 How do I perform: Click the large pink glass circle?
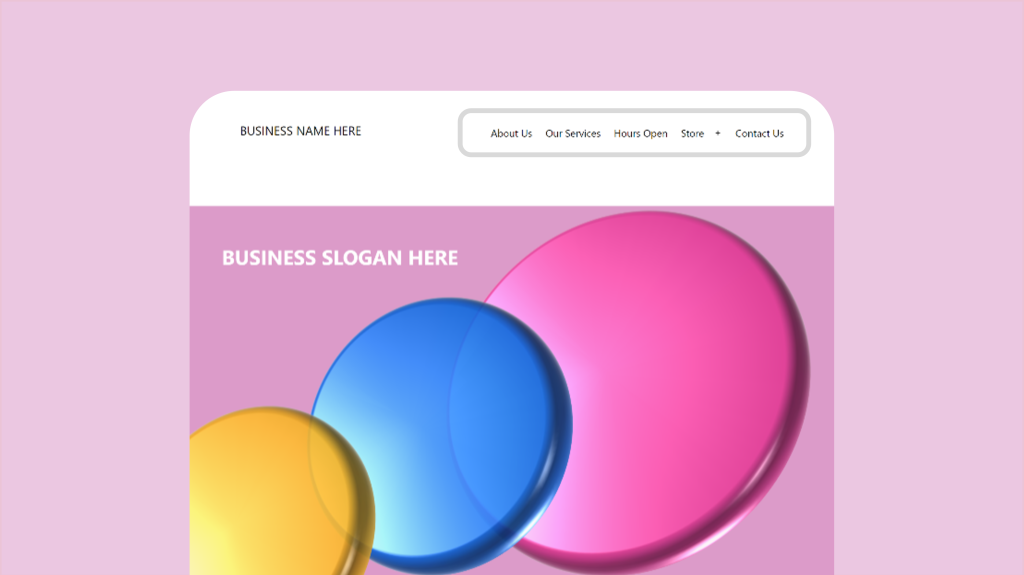(x=673, y=366)
